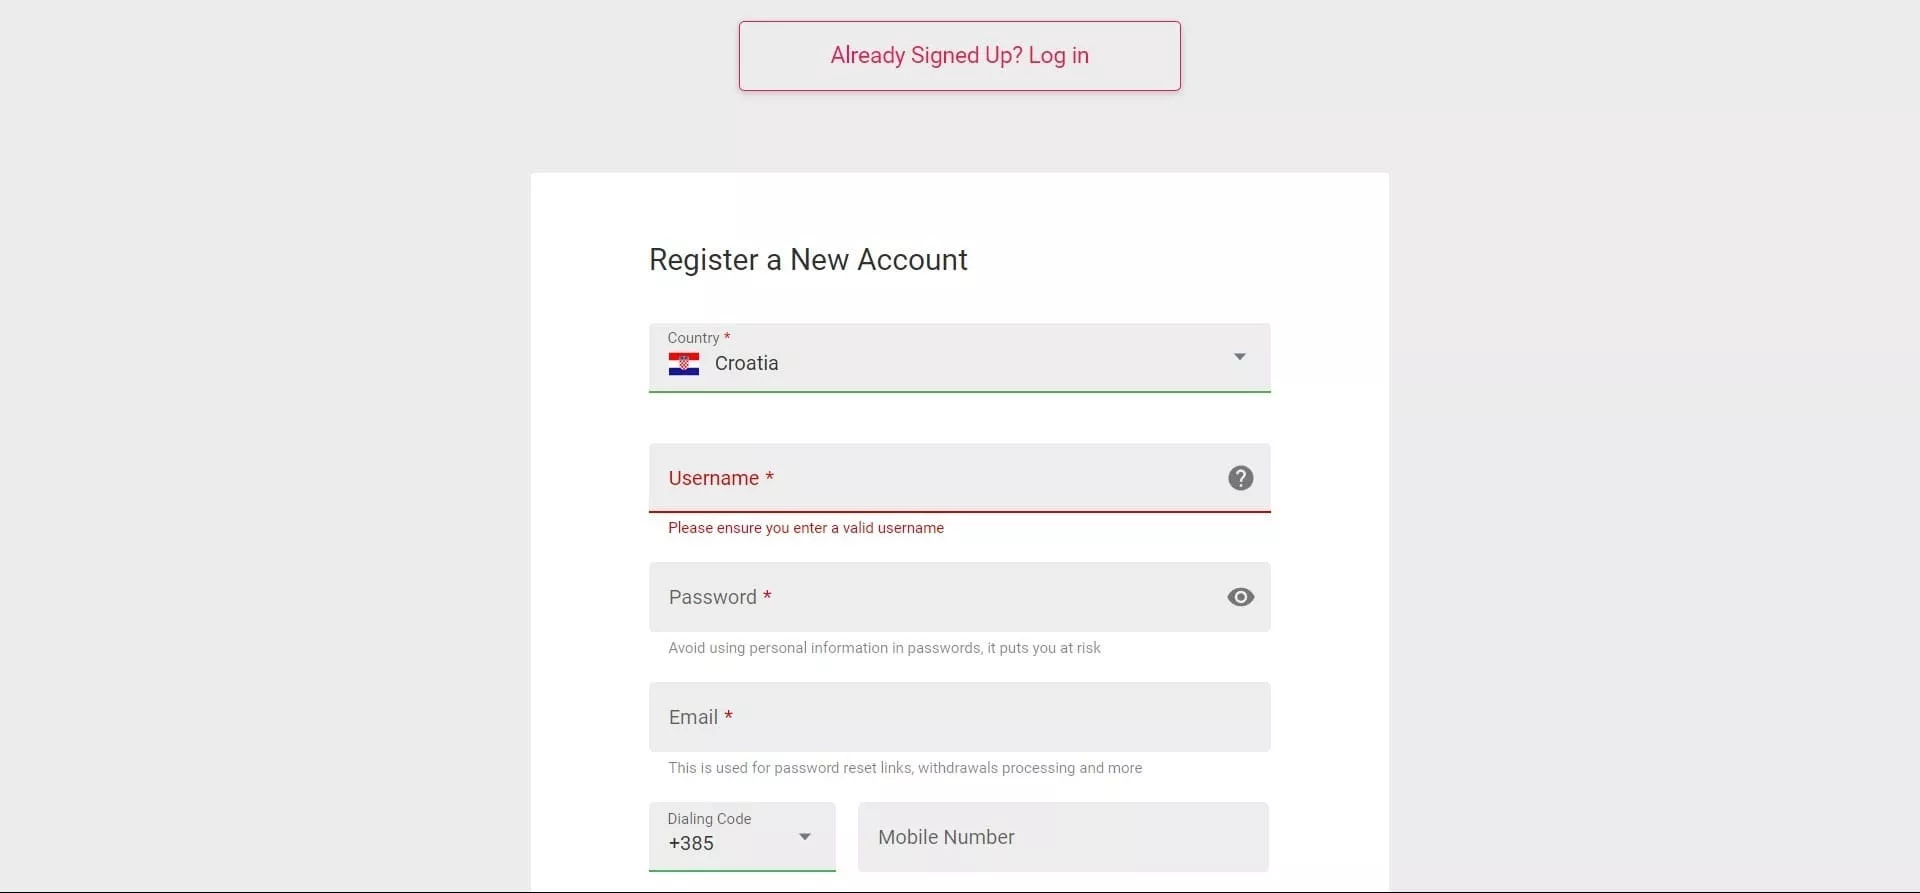Viewport: 1920px width, 893px height.
Task: Open the Username help question mark icon
Action: [x=1240, y=478]
